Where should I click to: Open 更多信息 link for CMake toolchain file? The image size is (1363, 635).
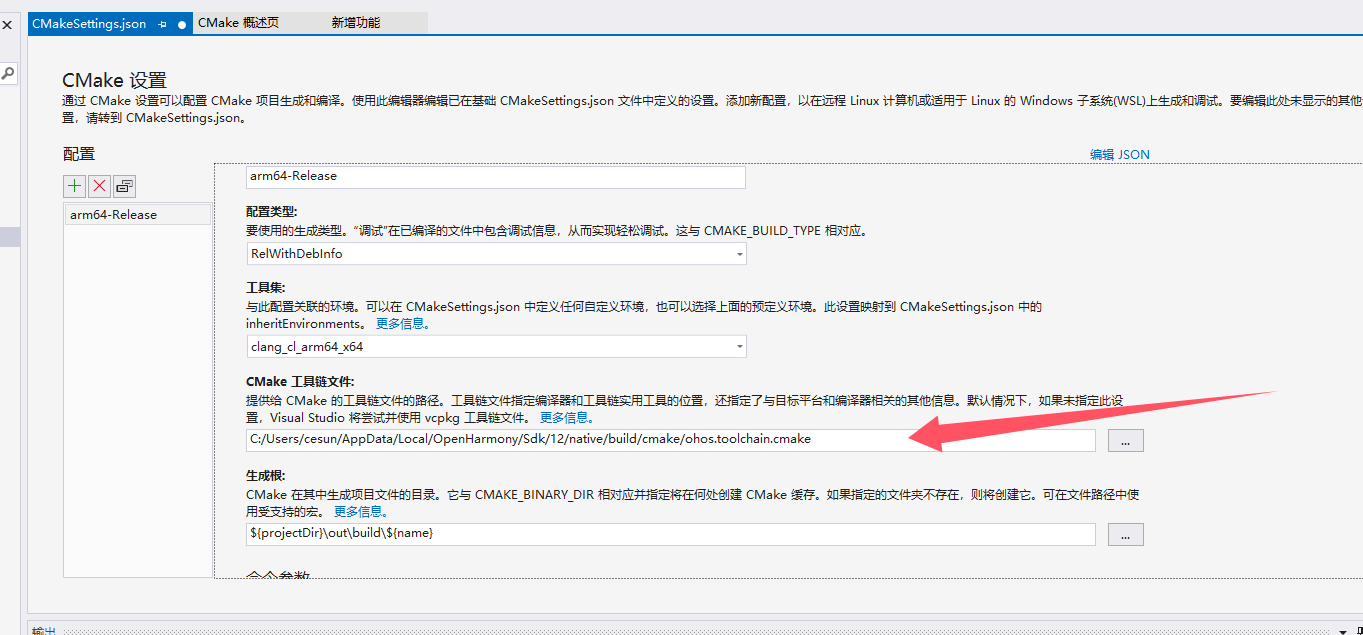(x=567, y=417)
